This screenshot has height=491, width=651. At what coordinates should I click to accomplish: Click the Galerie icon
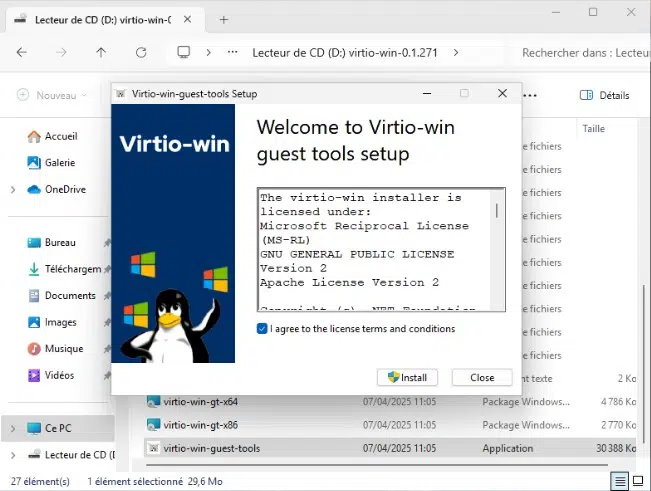click(x=34, y=163)
